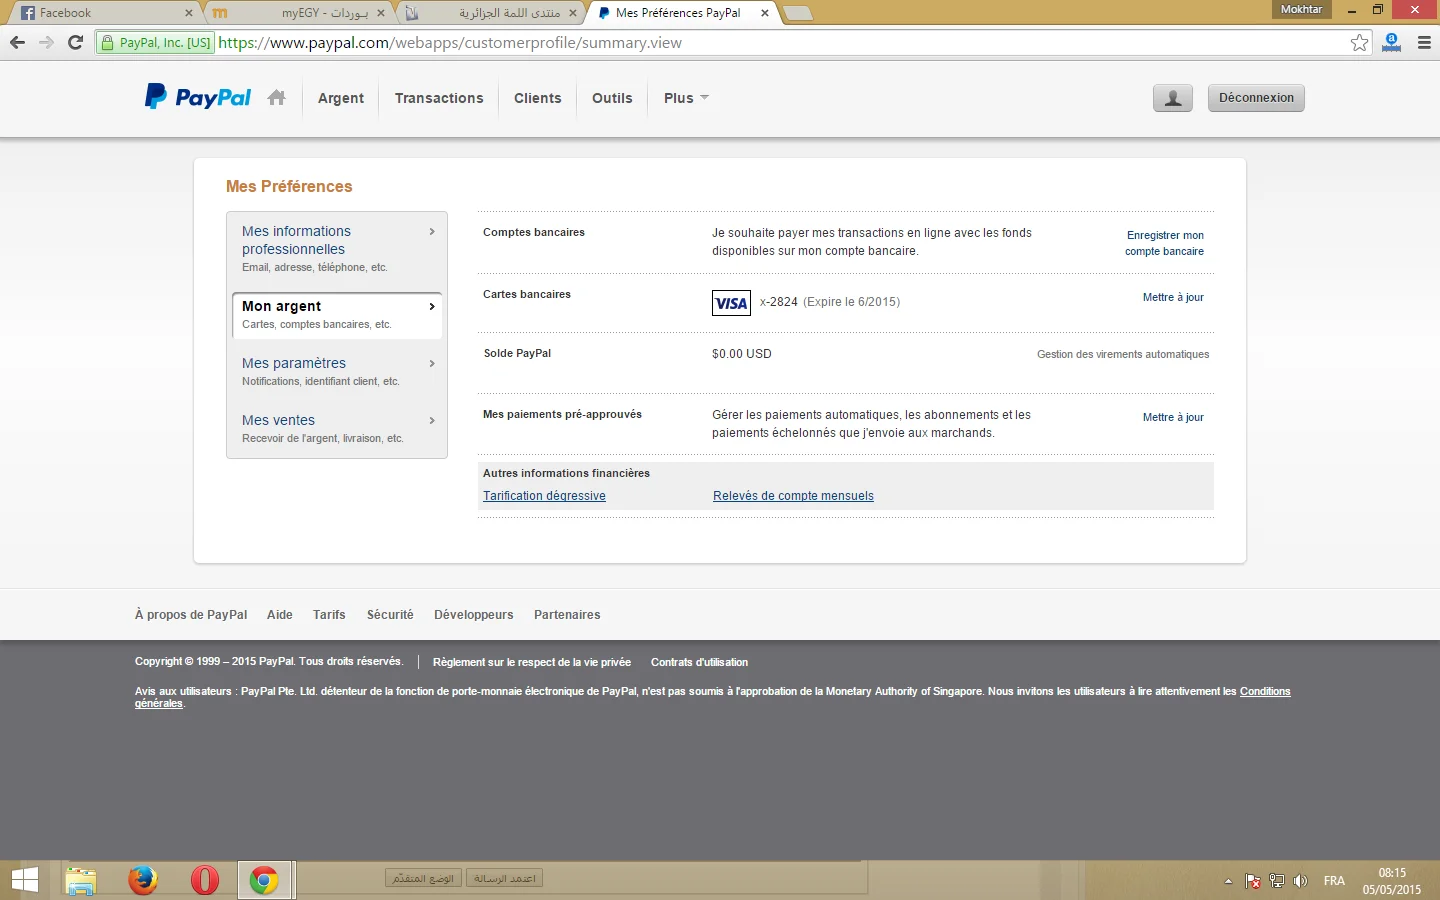1440x900 pixels.
Task: Open the Relevés de compte mensuels link
Action: click(793, 496)
